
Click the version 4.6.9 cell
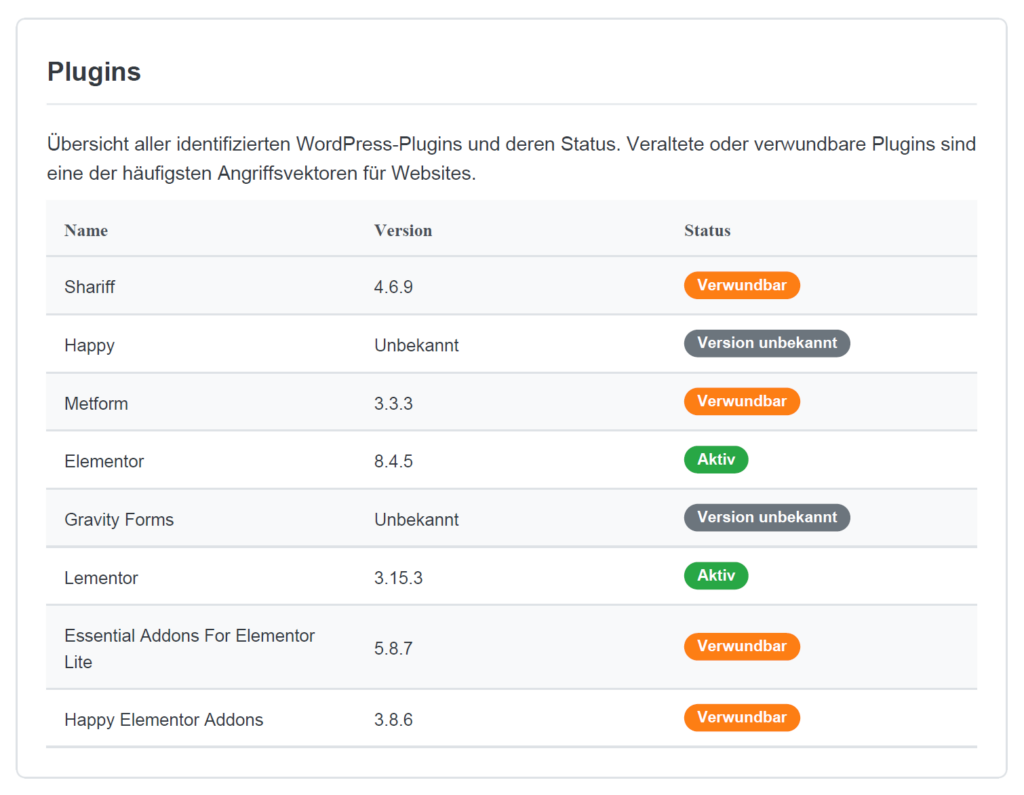click(393, 287)
